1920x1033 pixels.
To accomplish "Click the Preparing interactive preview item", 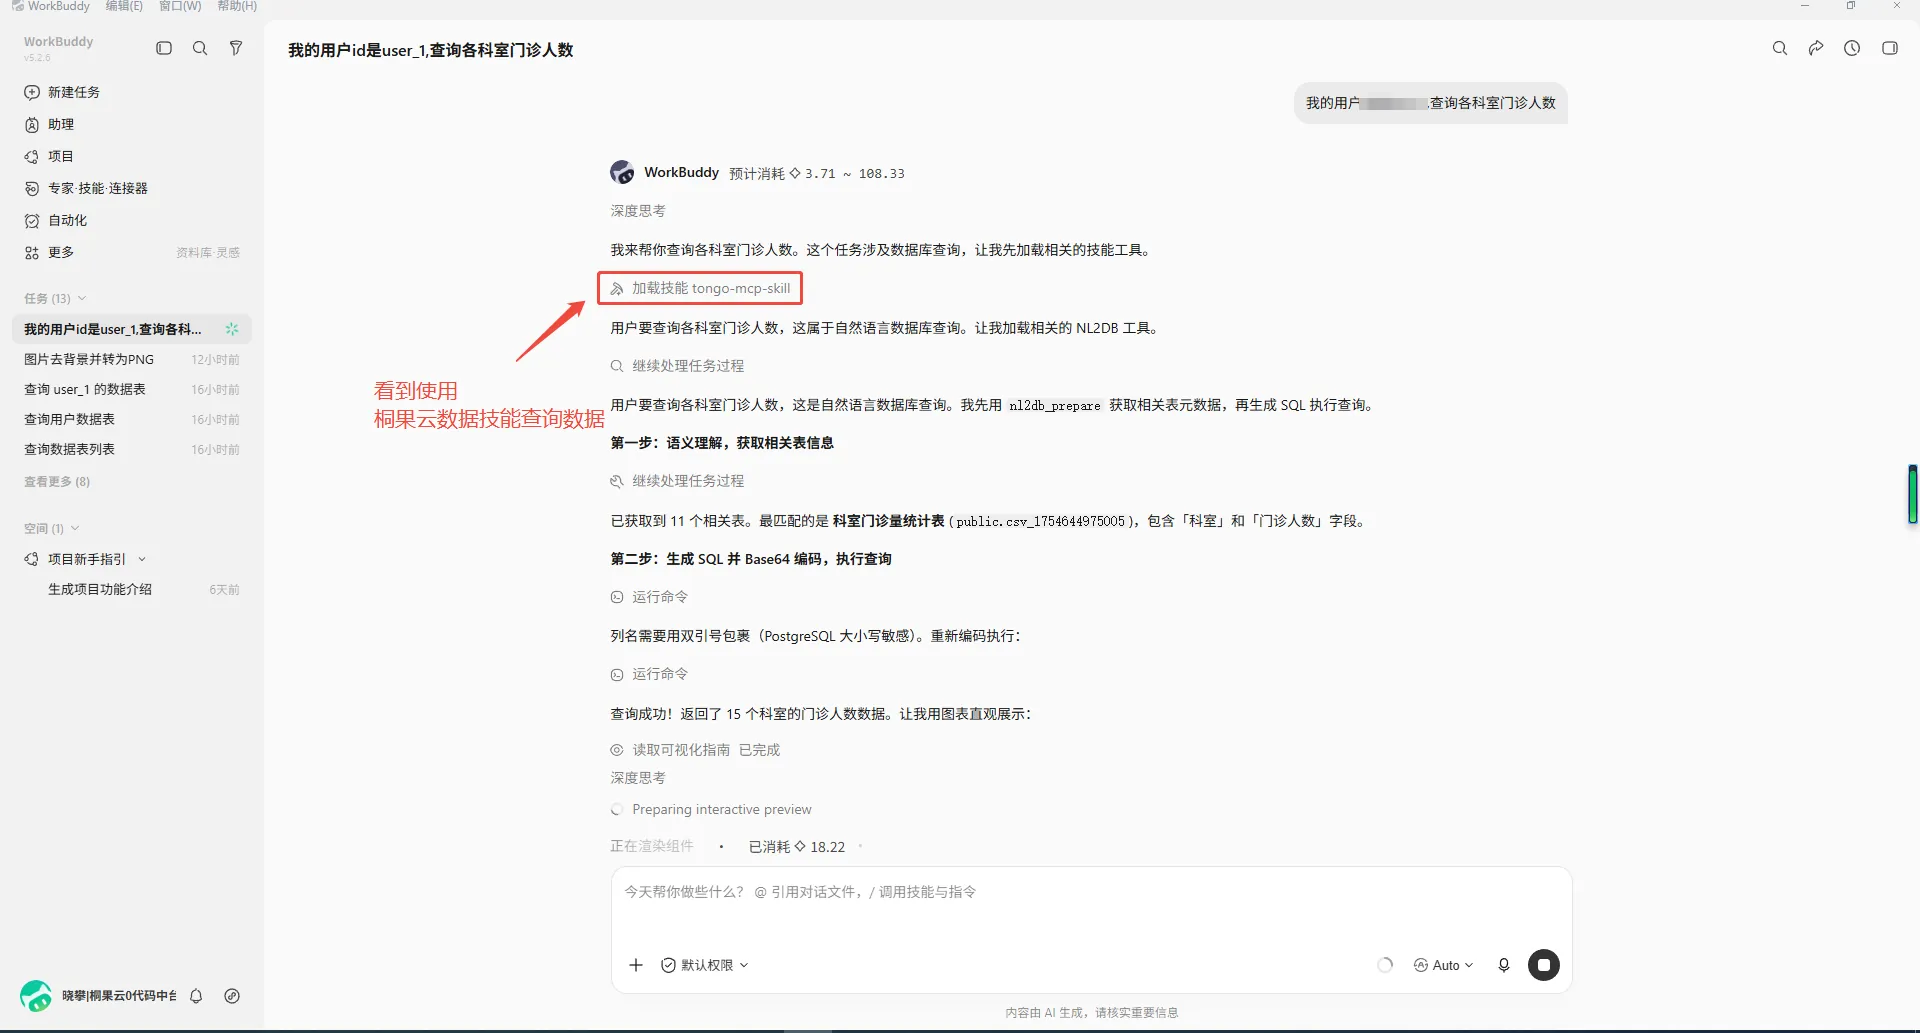I will [x=711, y=810].
